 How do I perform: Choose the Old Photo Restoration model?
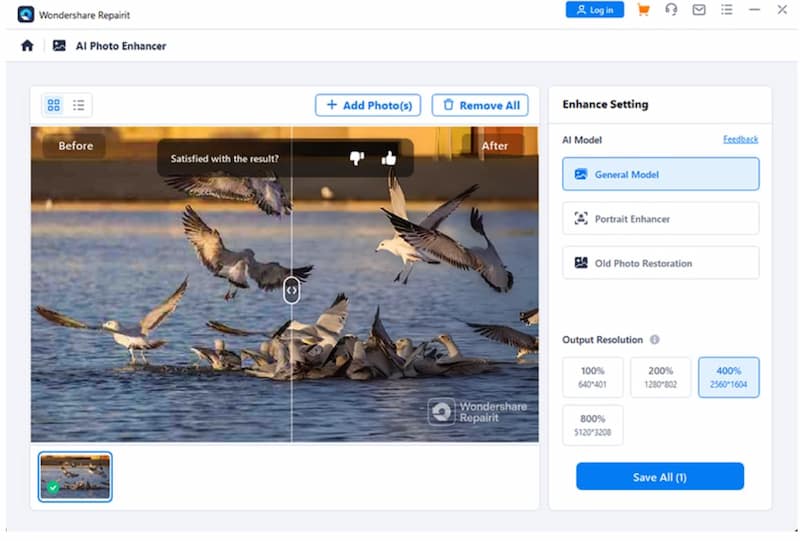click(660, 263)
